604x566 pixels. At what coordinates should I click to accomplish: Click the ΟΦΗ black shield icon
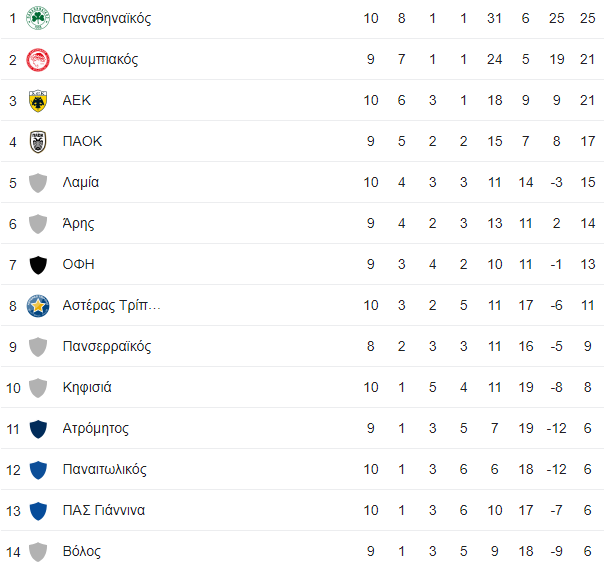(x=38, y=265)
